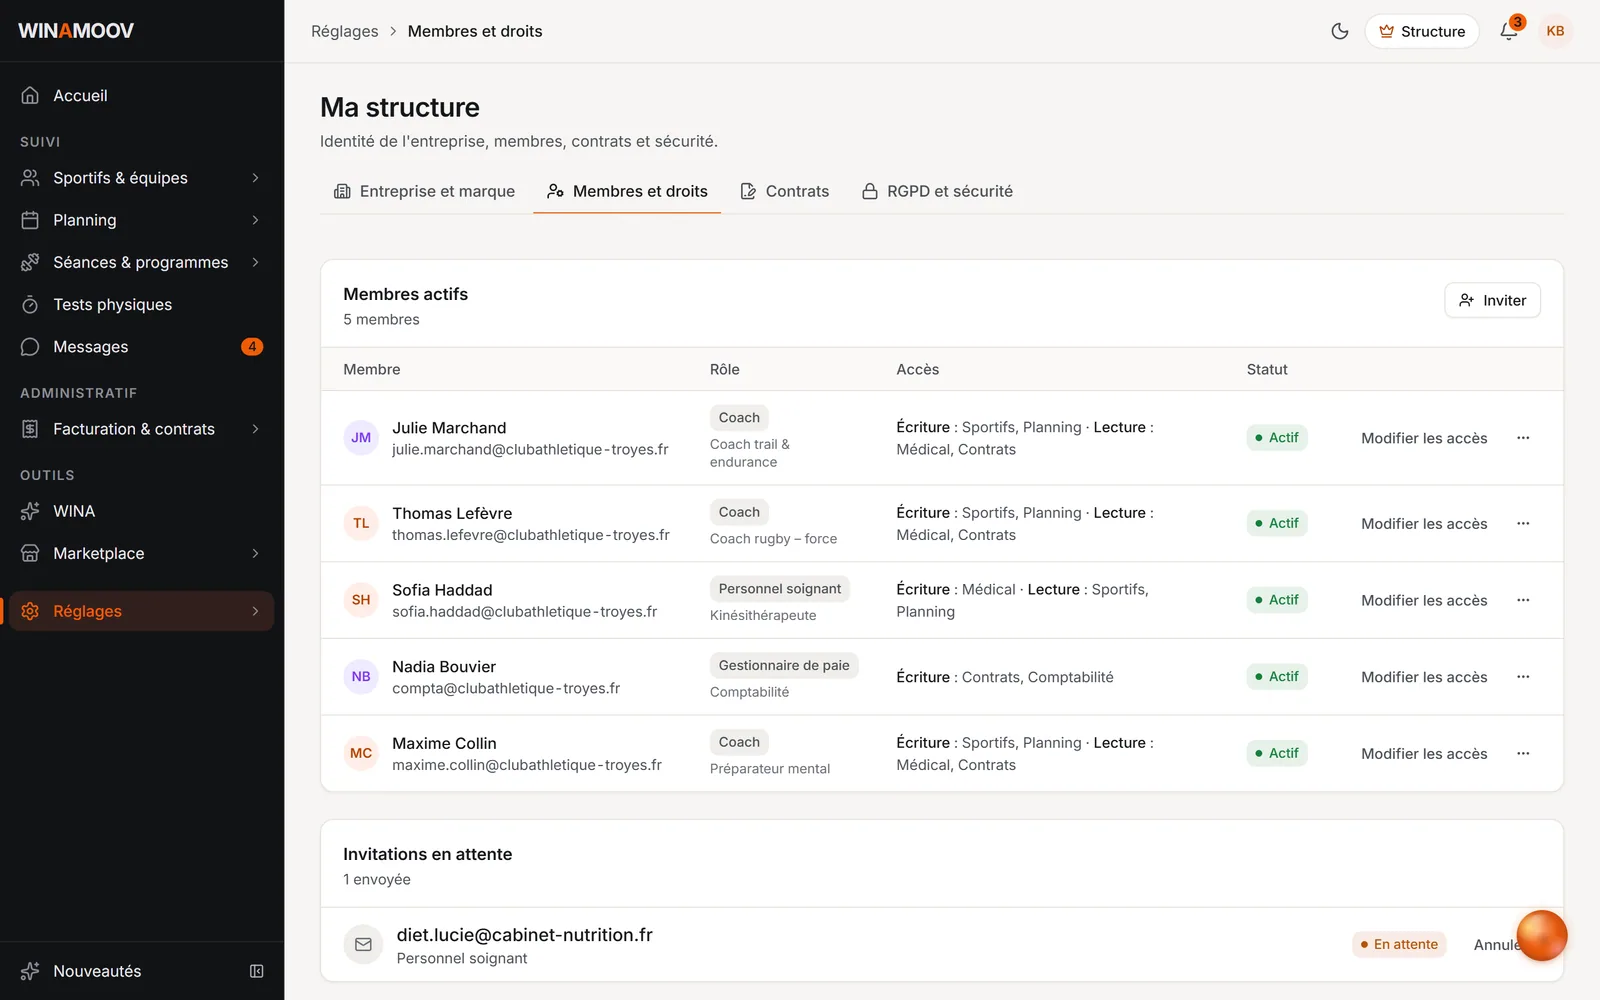The image size is (1600, 1000).
Task: Click the Facturation & contrats receipt icon
Action: [x=30, y=429]
